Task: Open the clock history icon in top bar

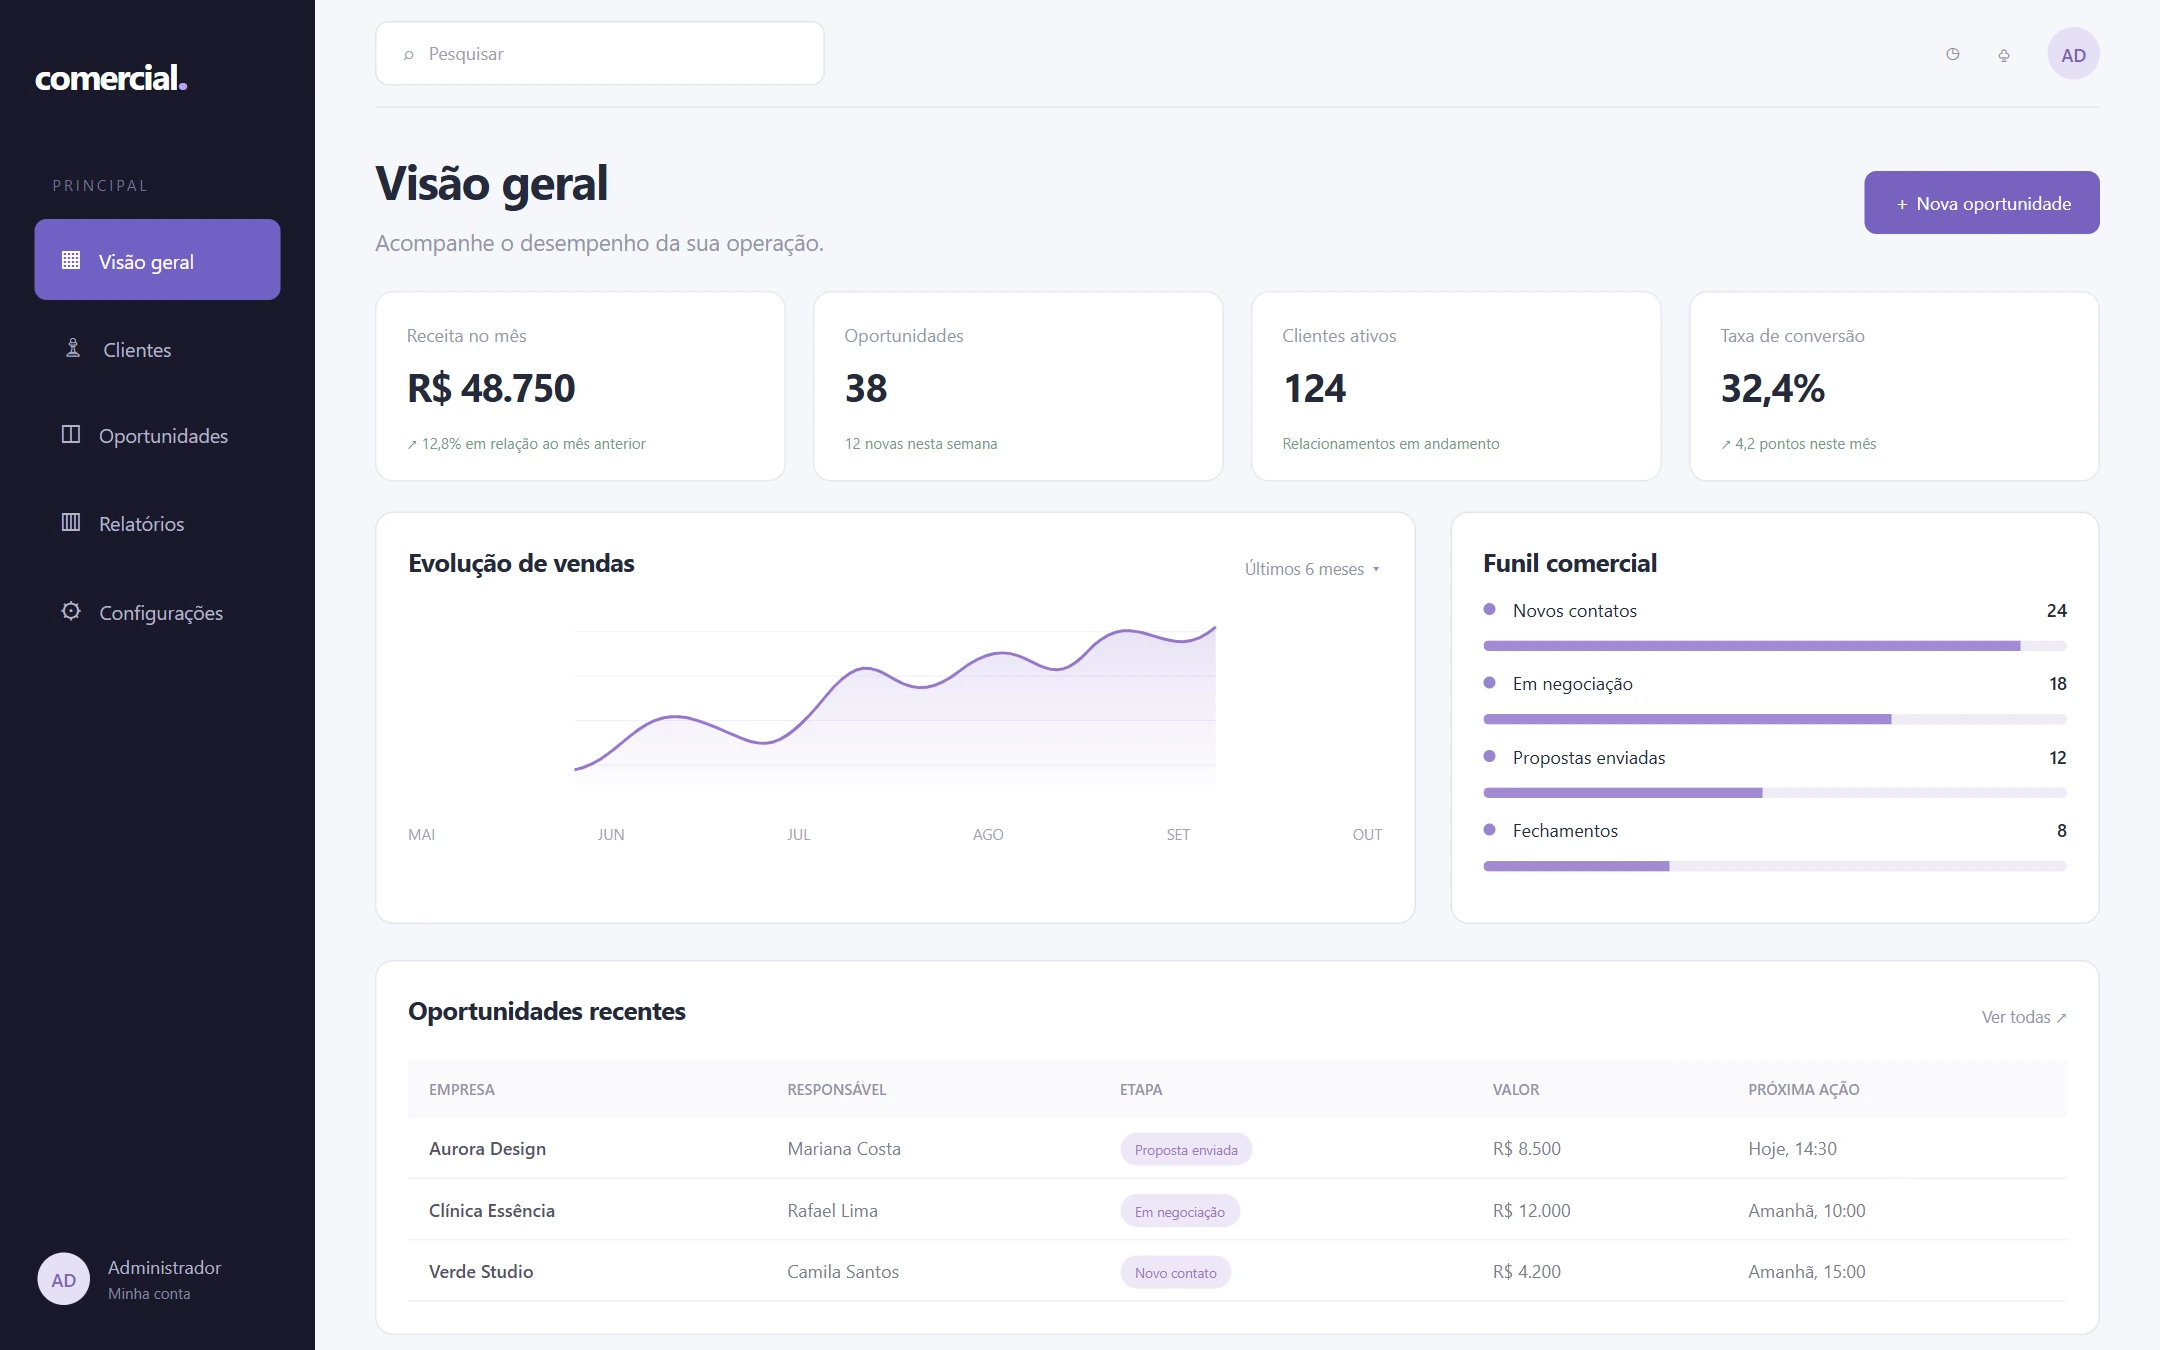Action: (1952, 54)
